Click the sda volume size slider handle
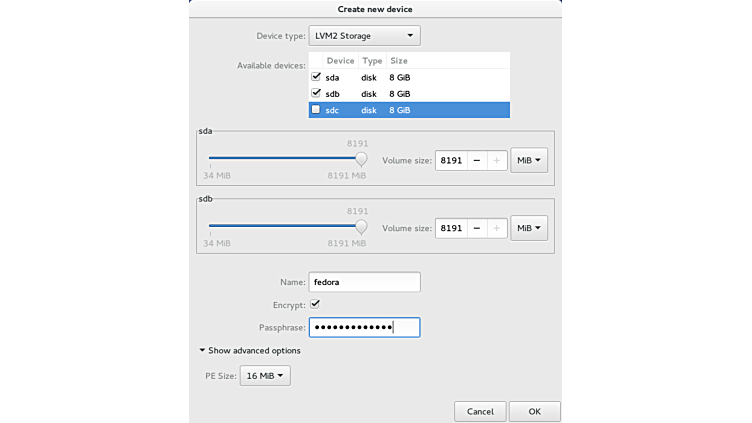 coord(361,158)
